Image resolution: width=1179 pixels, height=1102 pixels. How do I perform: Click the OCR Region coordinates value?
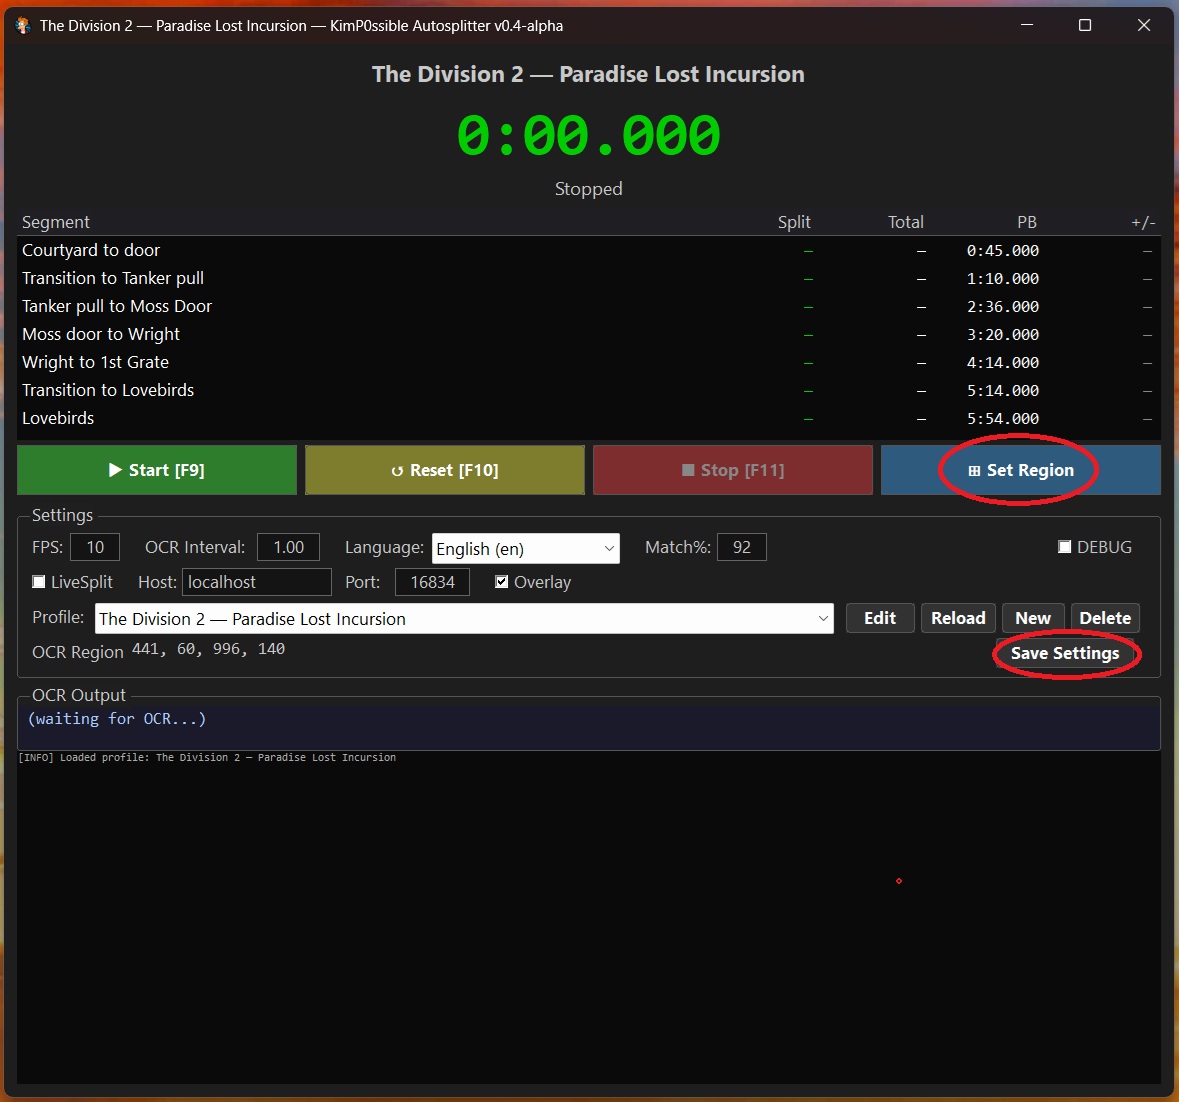click(x=208, y=649)
